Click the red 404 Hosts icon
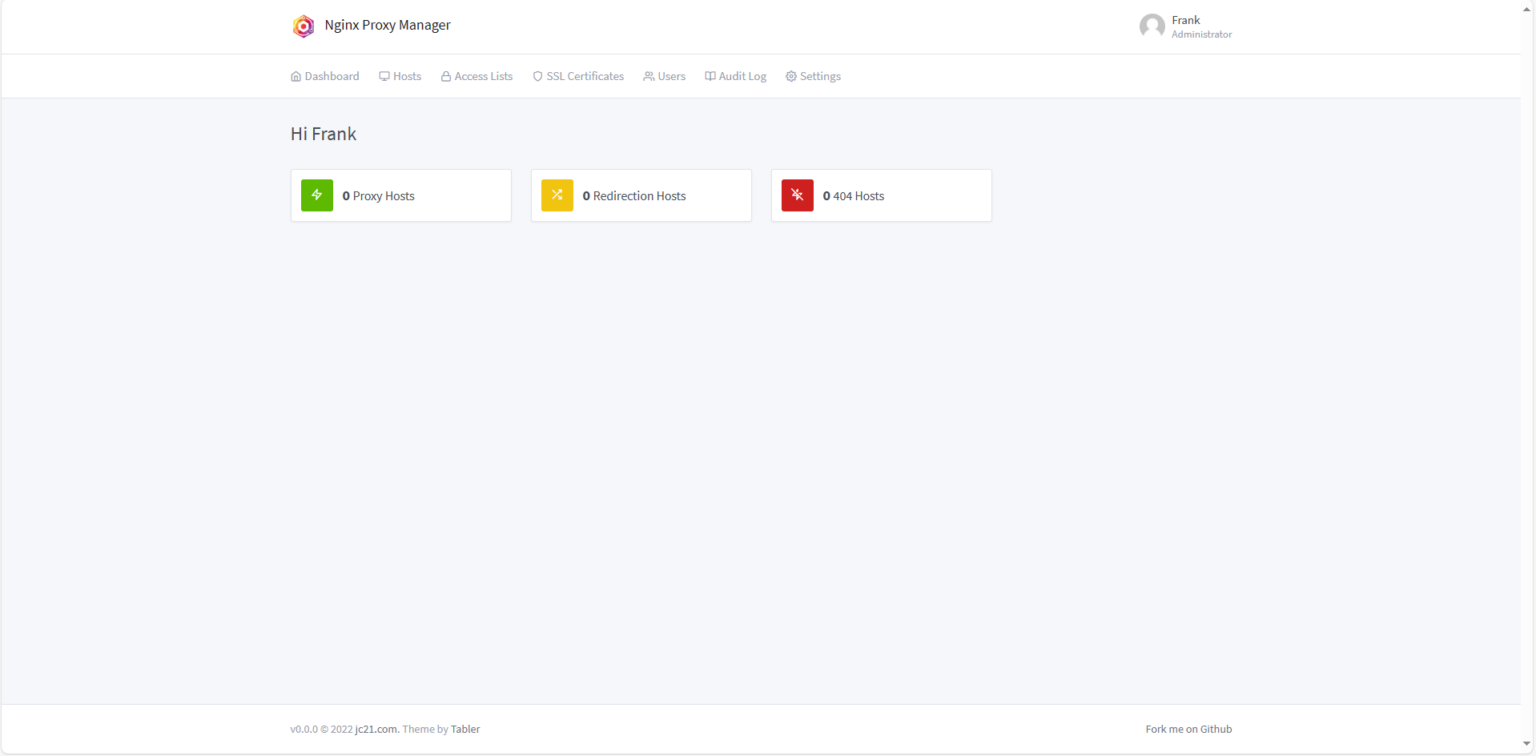Image resolution: width=1536 pixels, height=756 pixels. (x=797, y=195)
